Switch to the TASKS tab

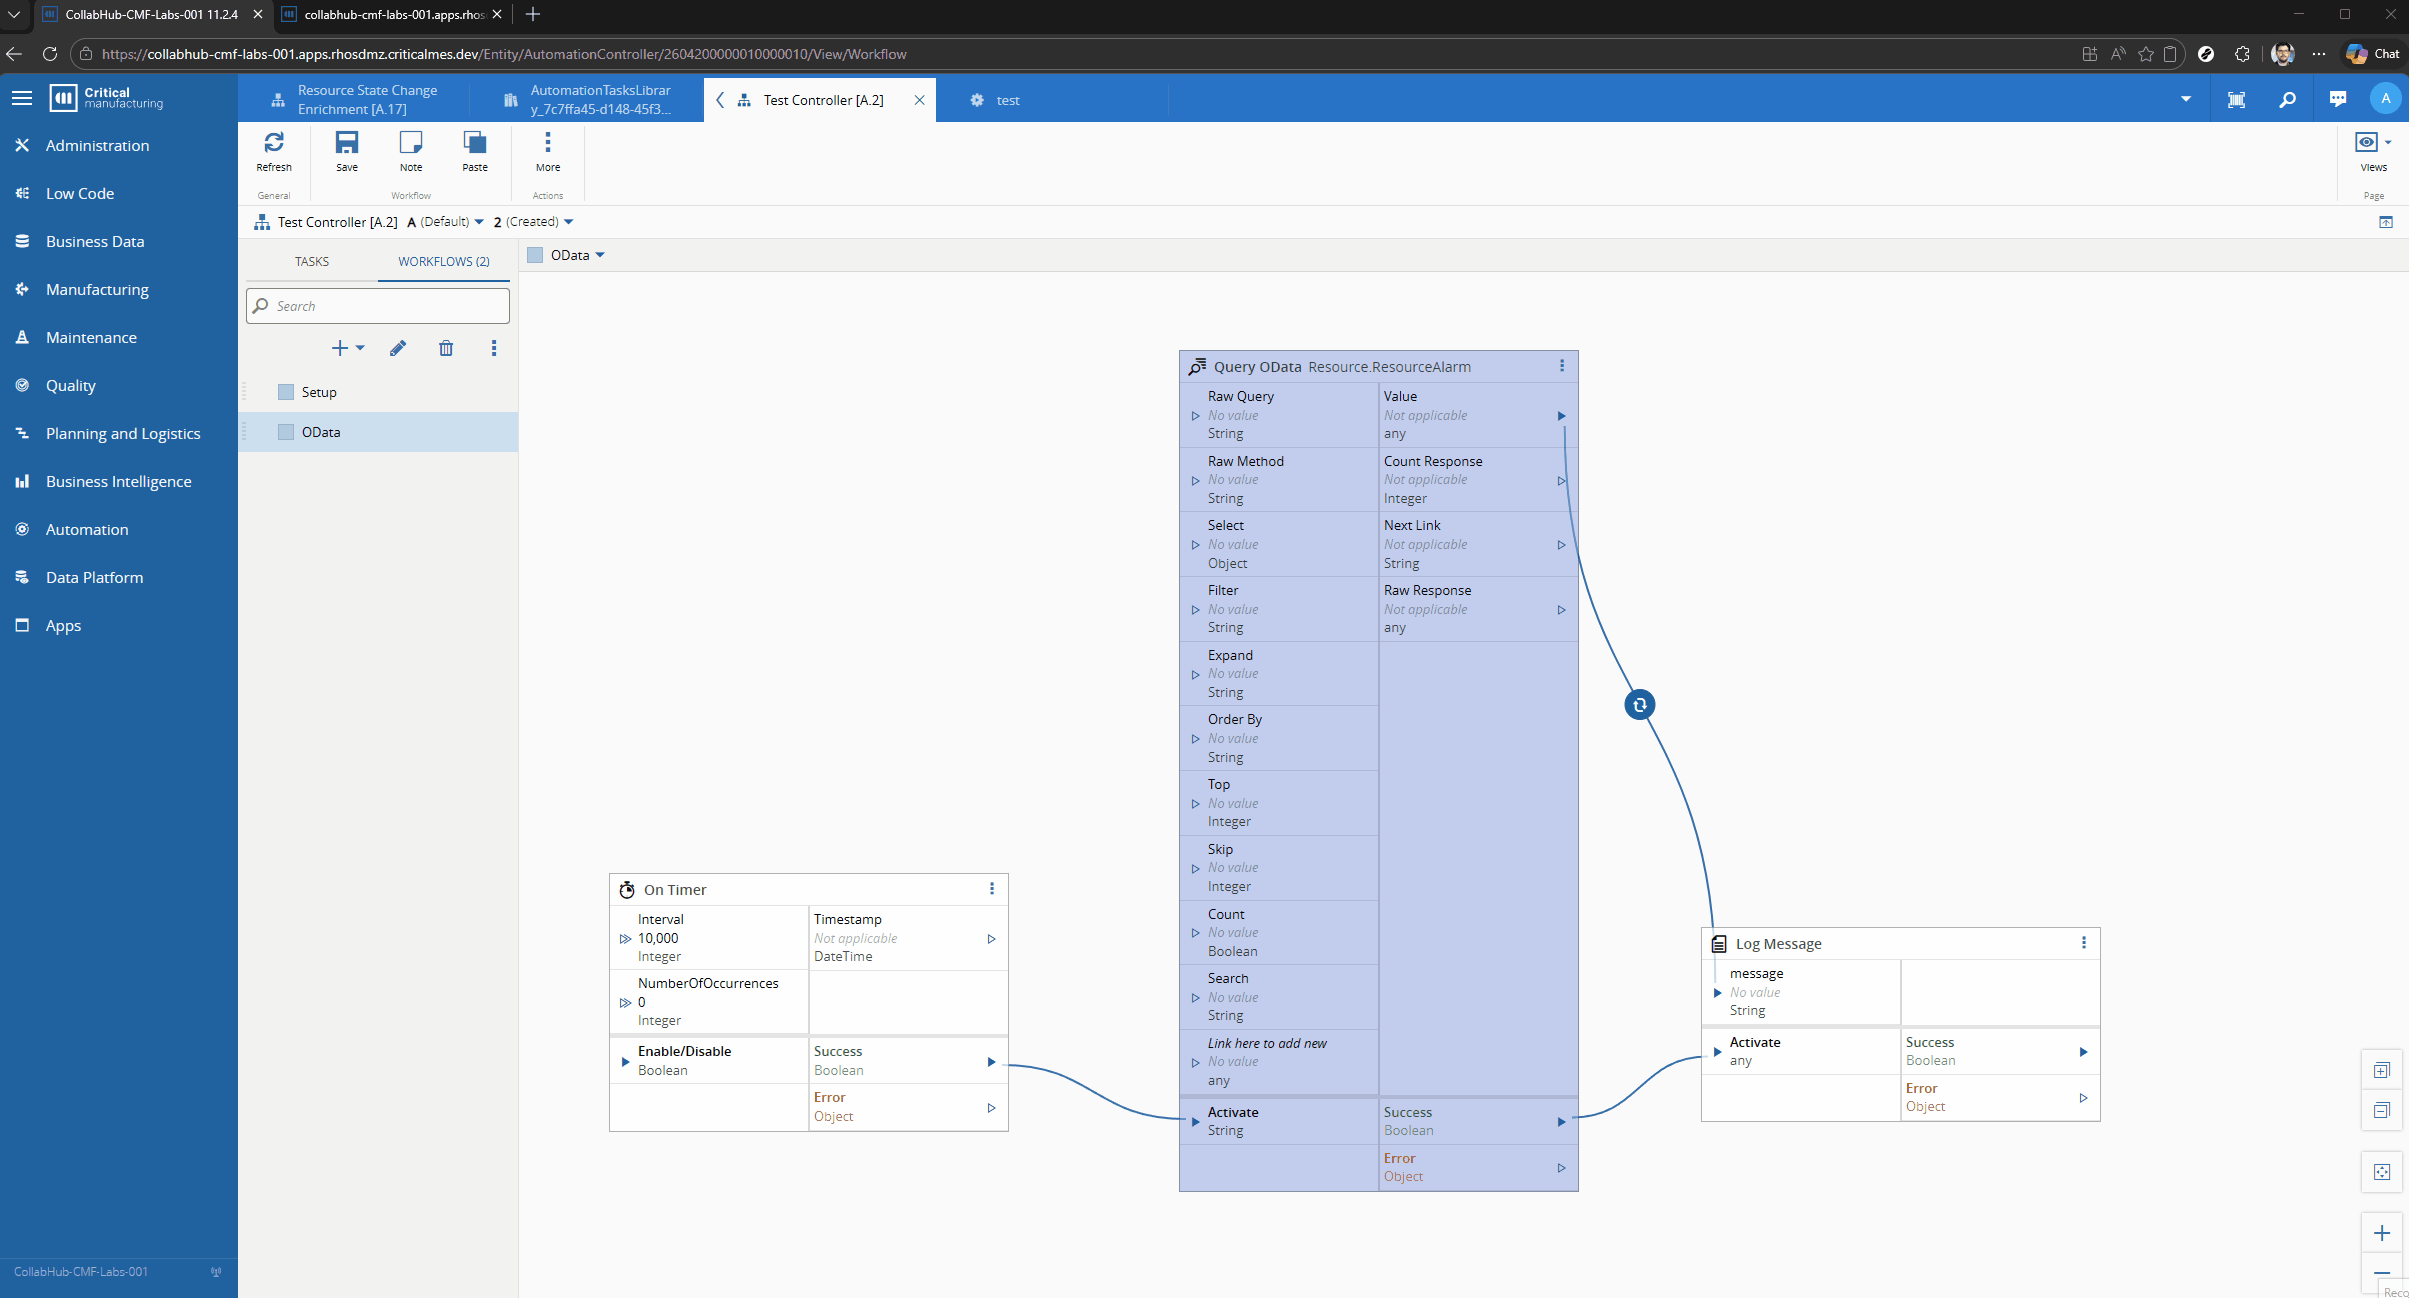311,261
